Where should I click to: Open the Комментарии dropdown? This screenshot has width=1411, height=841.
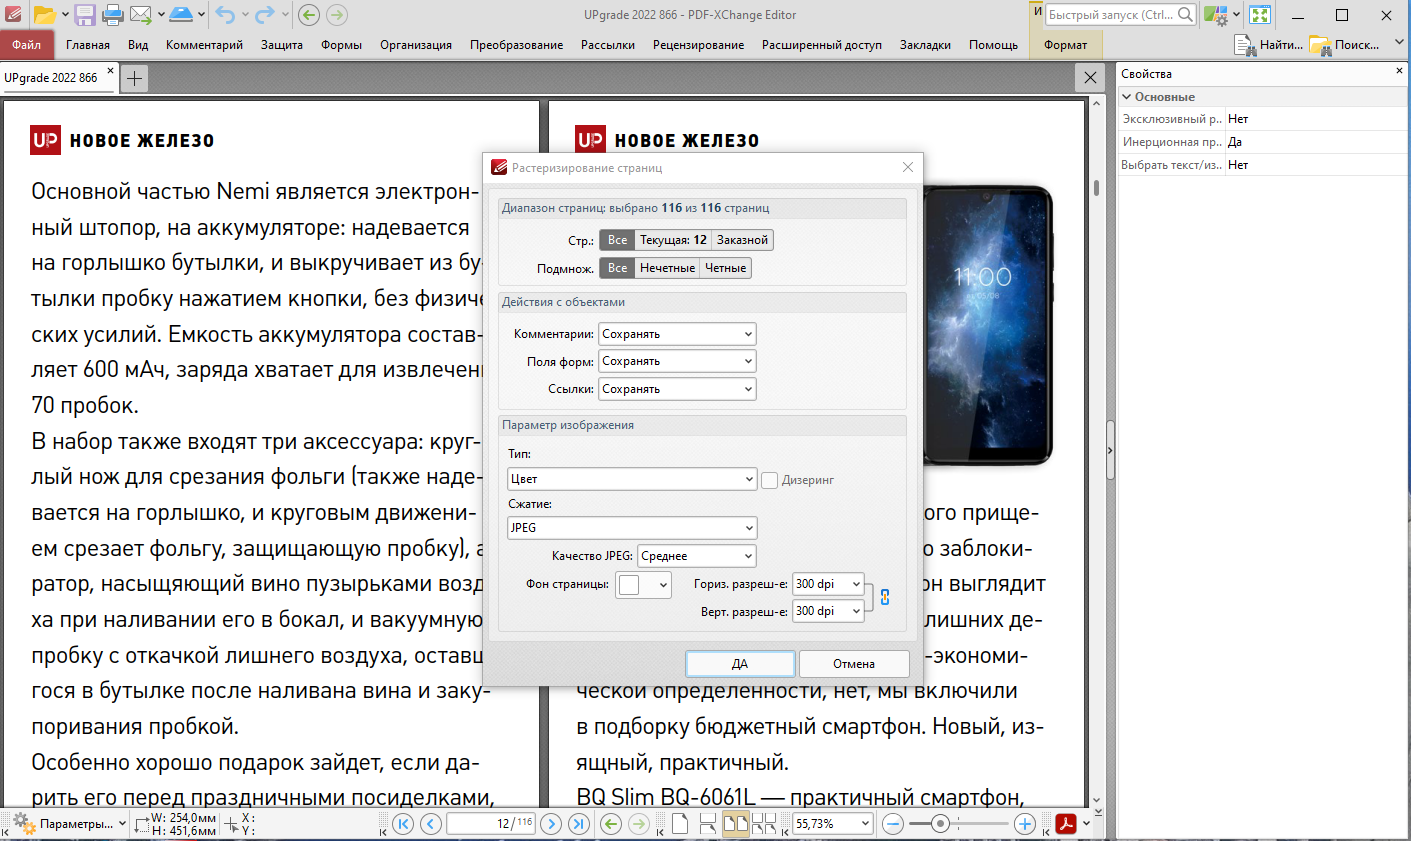(677, 334)
